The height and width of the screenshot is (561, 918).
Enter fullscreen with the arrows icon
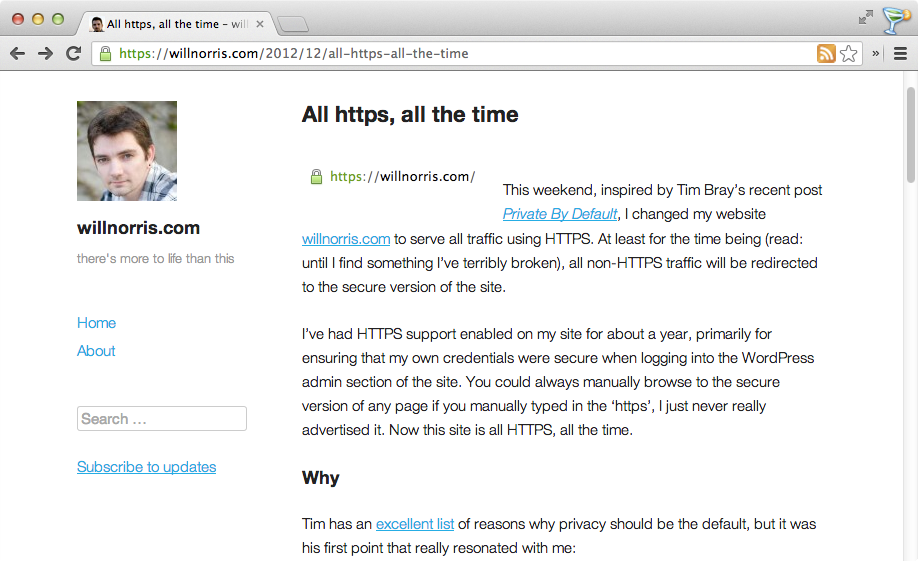point(865,17)
